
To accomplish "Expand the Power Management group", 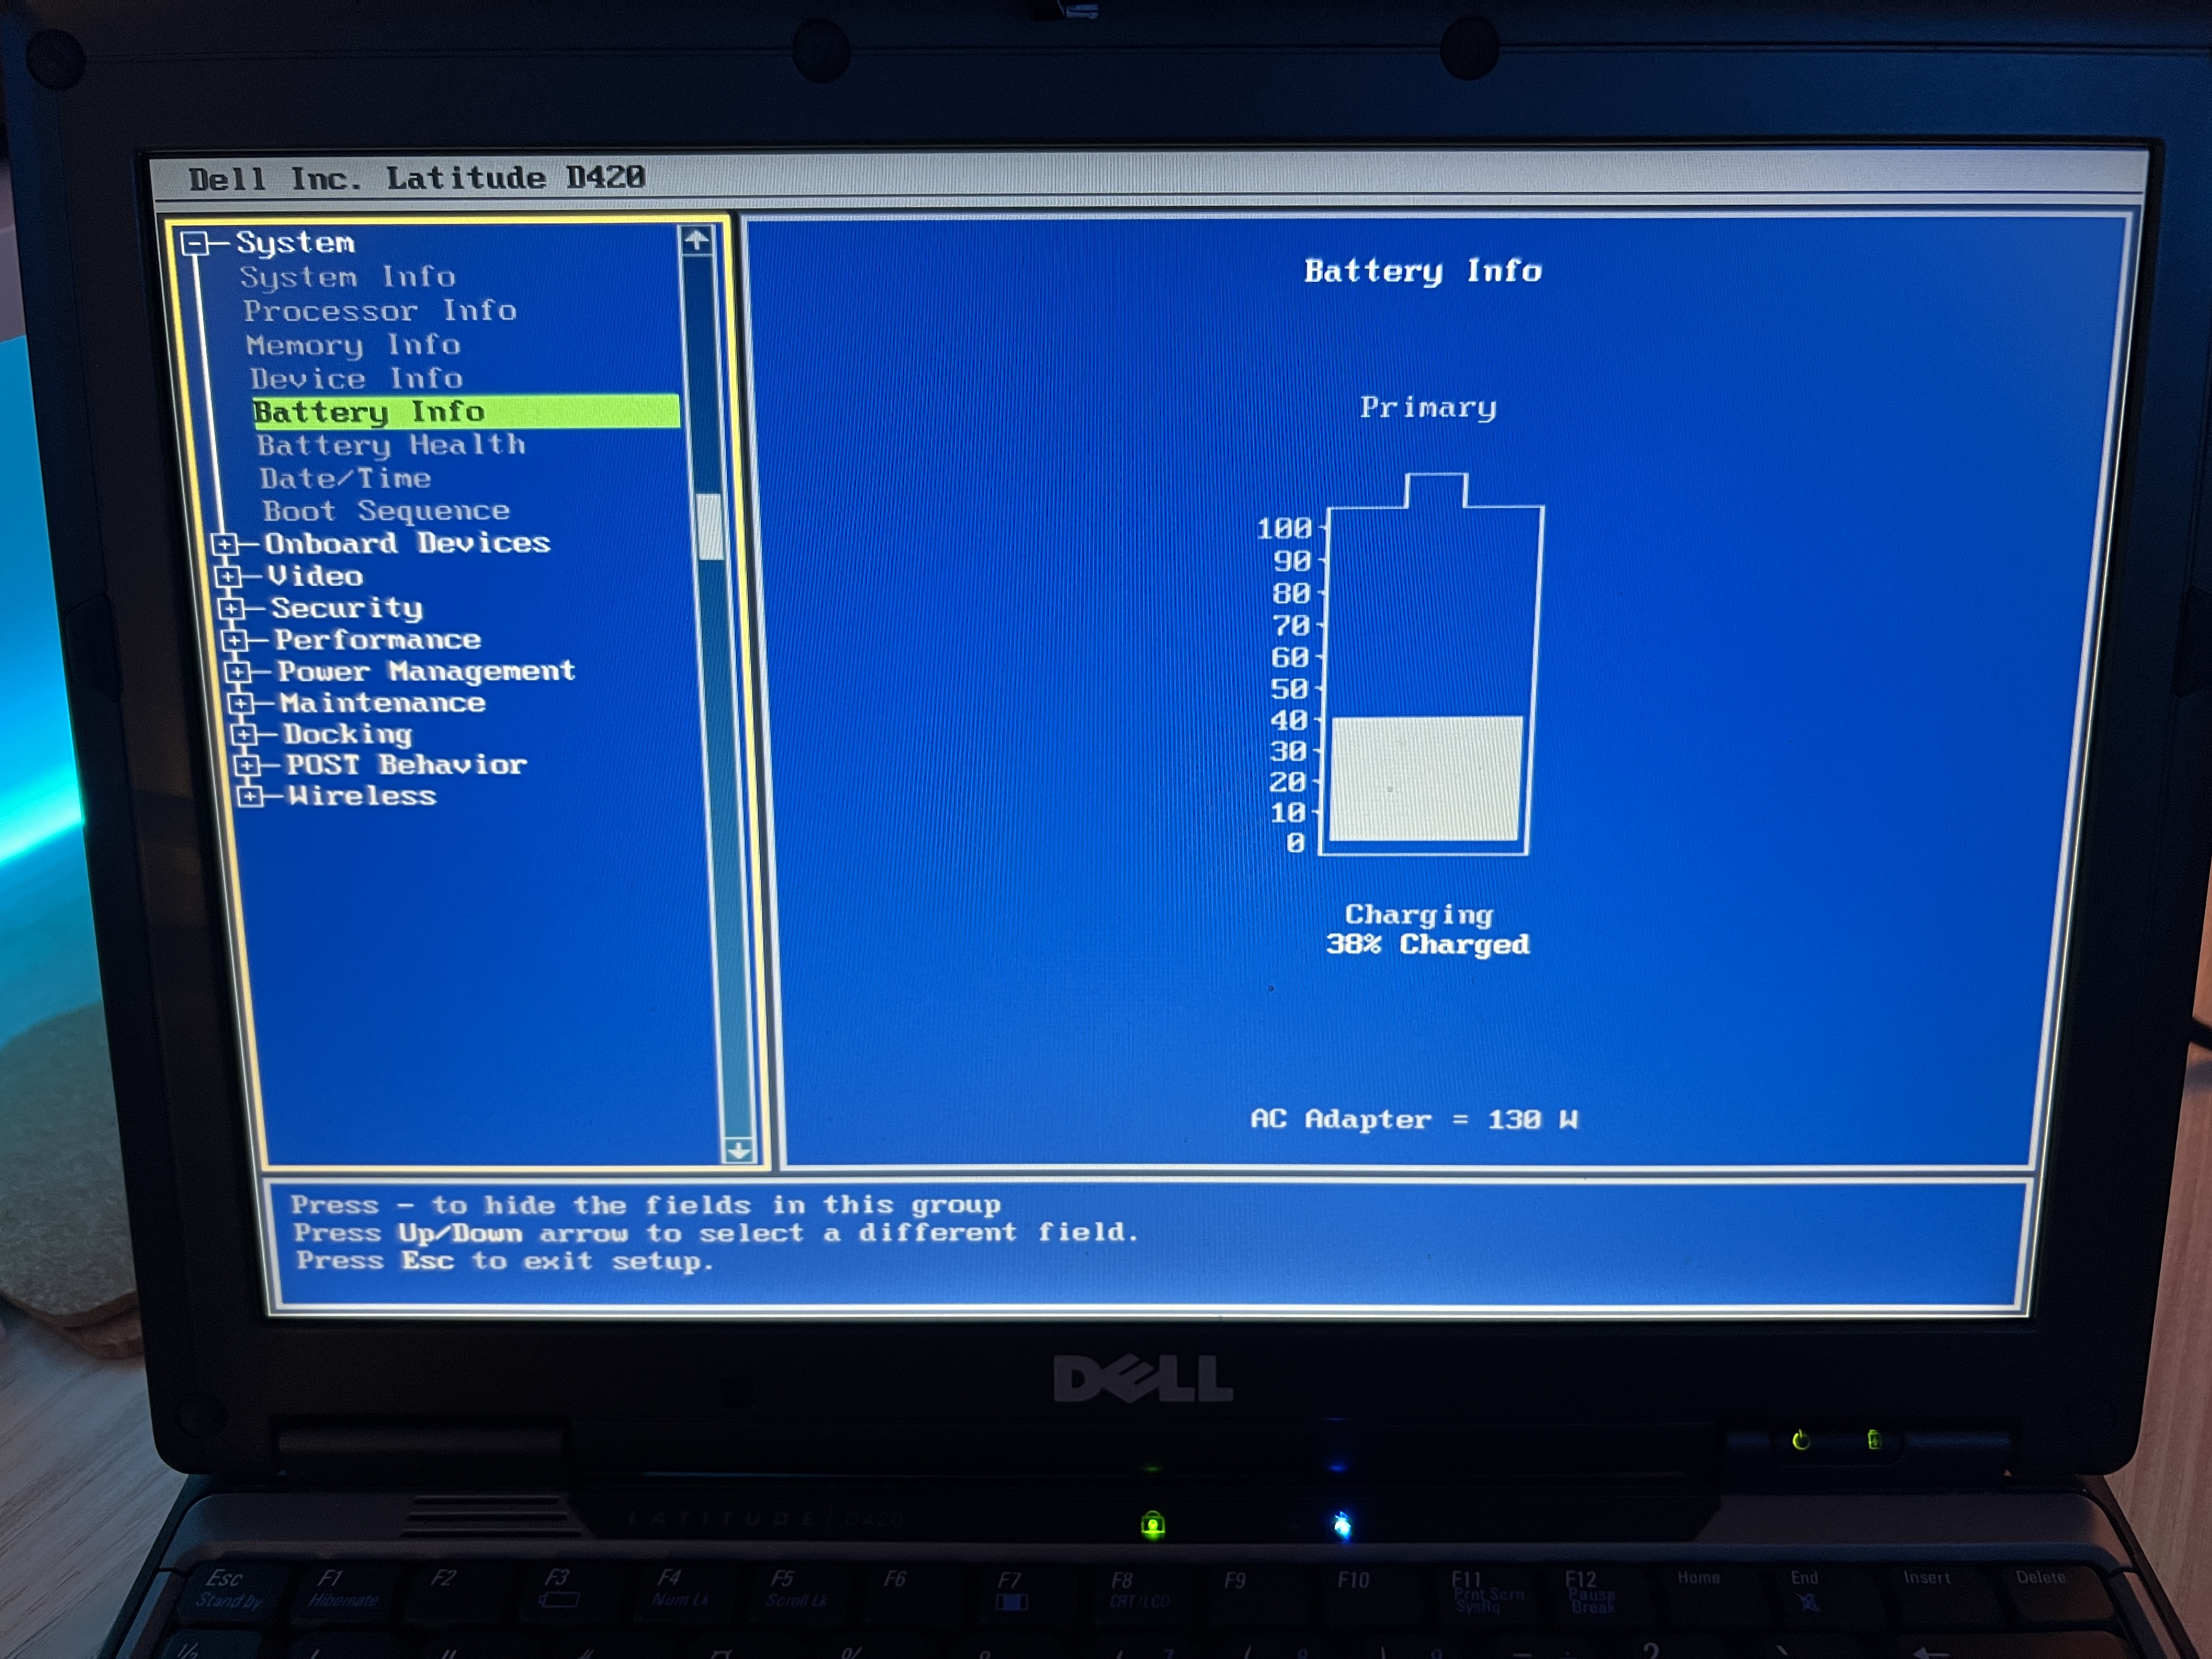I will (x=237, y=672).
